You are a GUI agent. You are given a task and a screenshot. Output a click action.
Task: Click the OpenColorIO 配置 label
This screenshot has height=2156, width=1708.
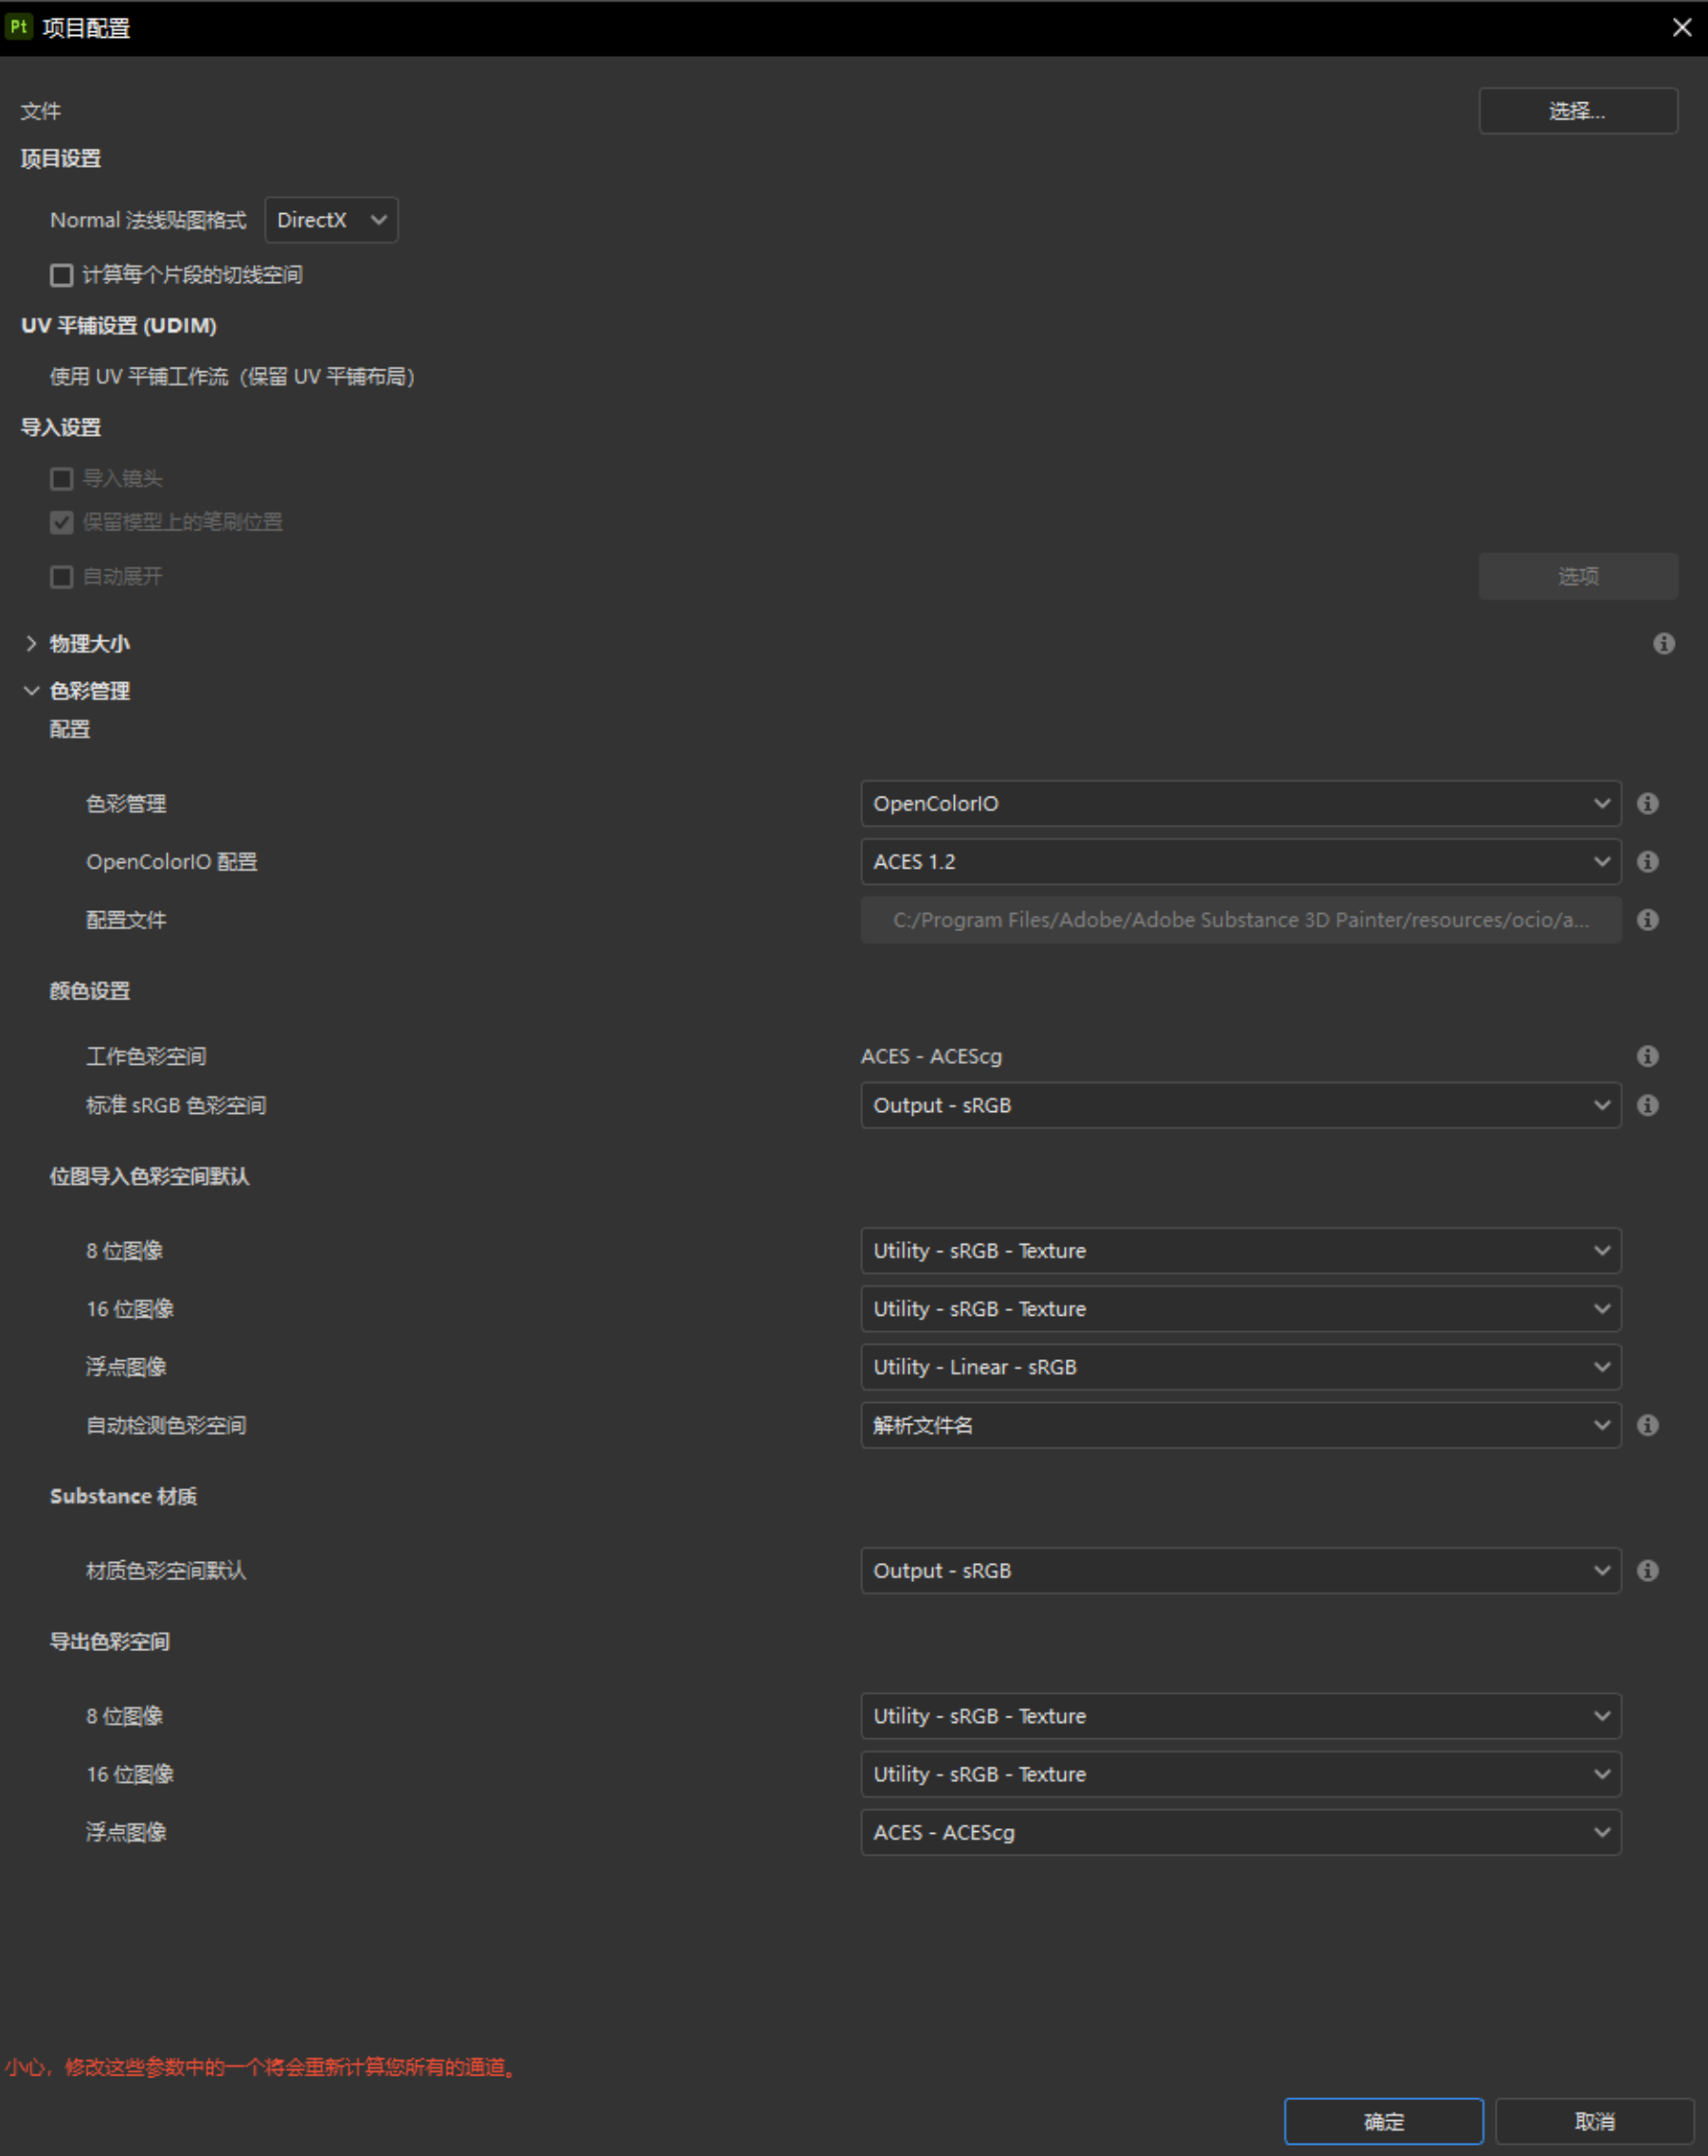click(x=172, y=861)
